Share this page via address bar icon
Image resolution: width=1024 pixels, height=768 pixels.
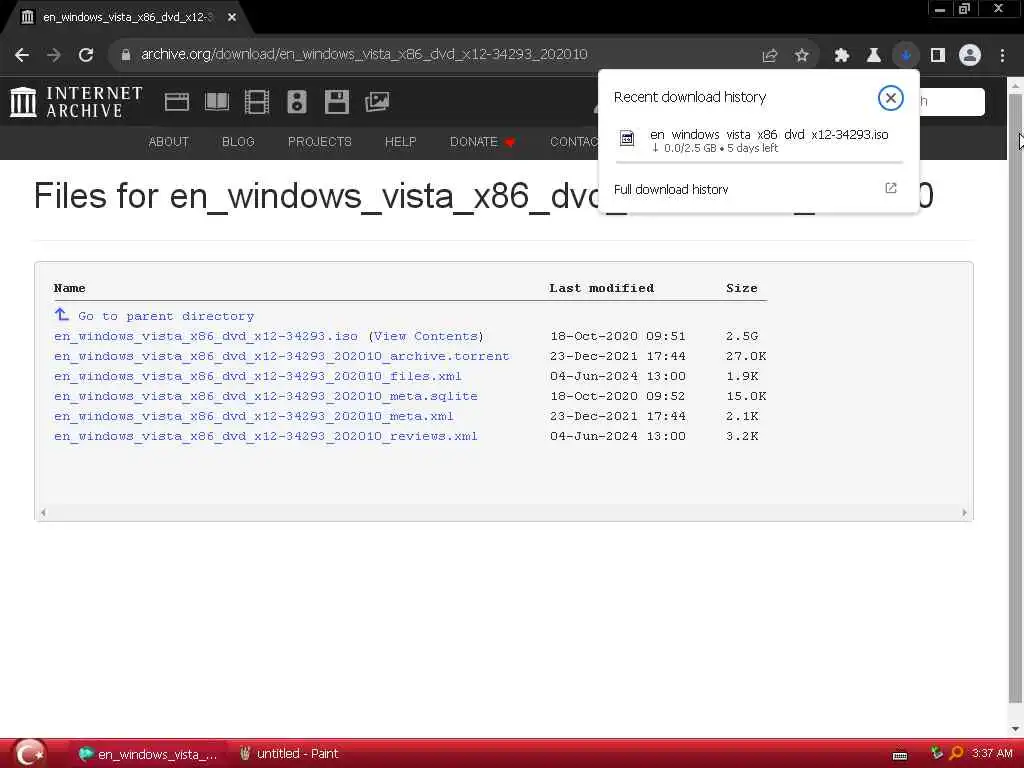pos(770,56)
